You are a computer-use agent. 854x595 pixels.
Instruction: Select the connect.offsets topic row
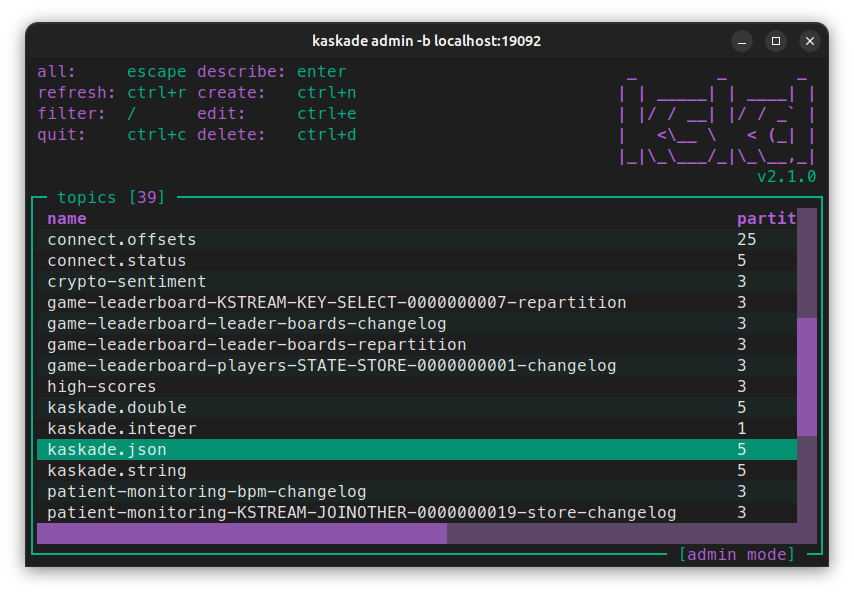click(417, 240)
